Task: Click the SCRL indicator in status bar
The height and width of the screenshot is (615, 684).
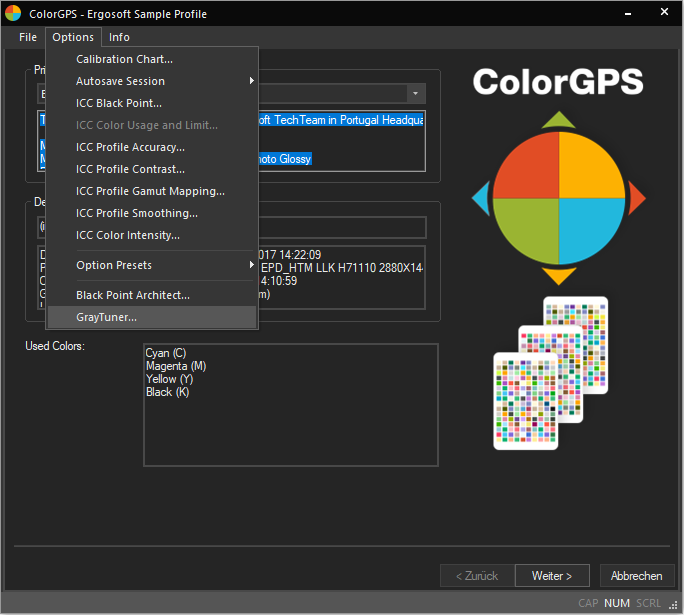Action: pyautogui.click(x=648, y=603)
